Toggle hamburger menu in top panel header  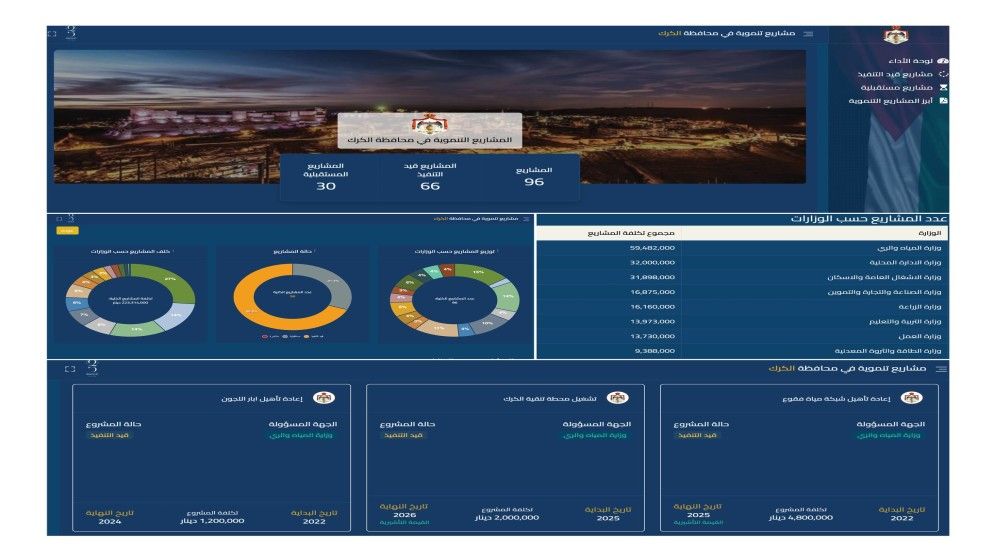808,34
